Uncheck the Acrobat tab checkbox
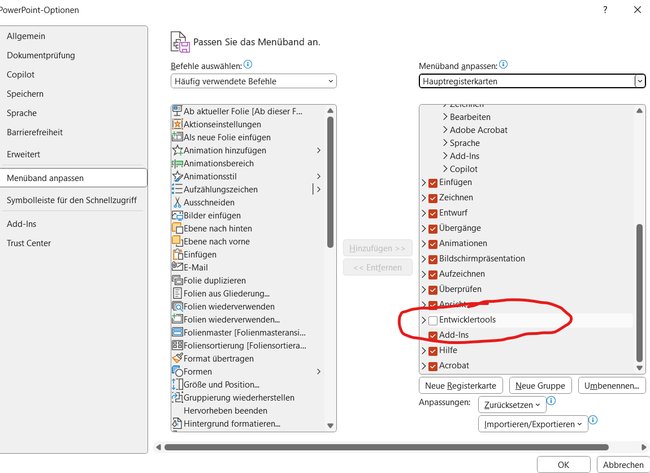 [x=433, y=366]
